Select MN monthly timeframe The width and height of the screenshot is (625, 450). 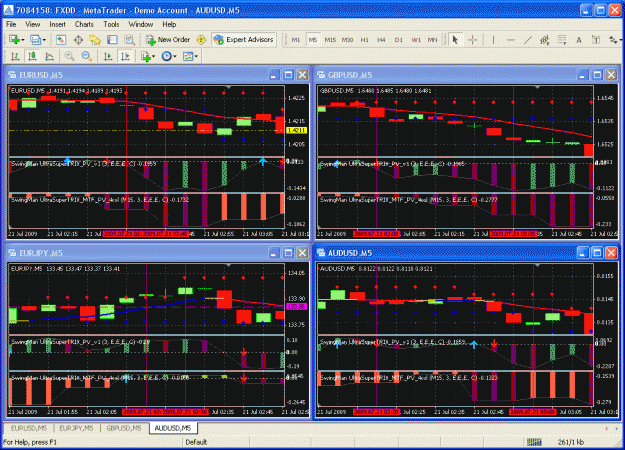(432, 40)
